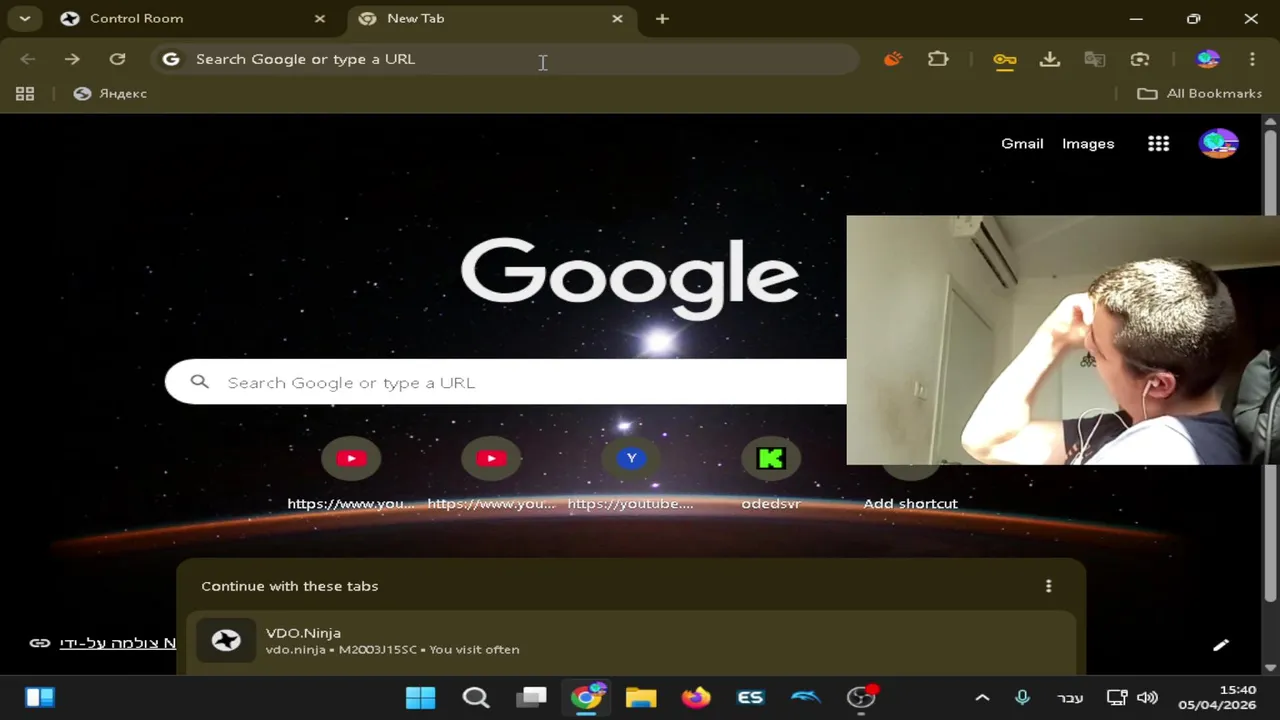This screenshot has height=720, width=1280.
Task: Open the ES app on the taskbar
Action: point(750,697)
